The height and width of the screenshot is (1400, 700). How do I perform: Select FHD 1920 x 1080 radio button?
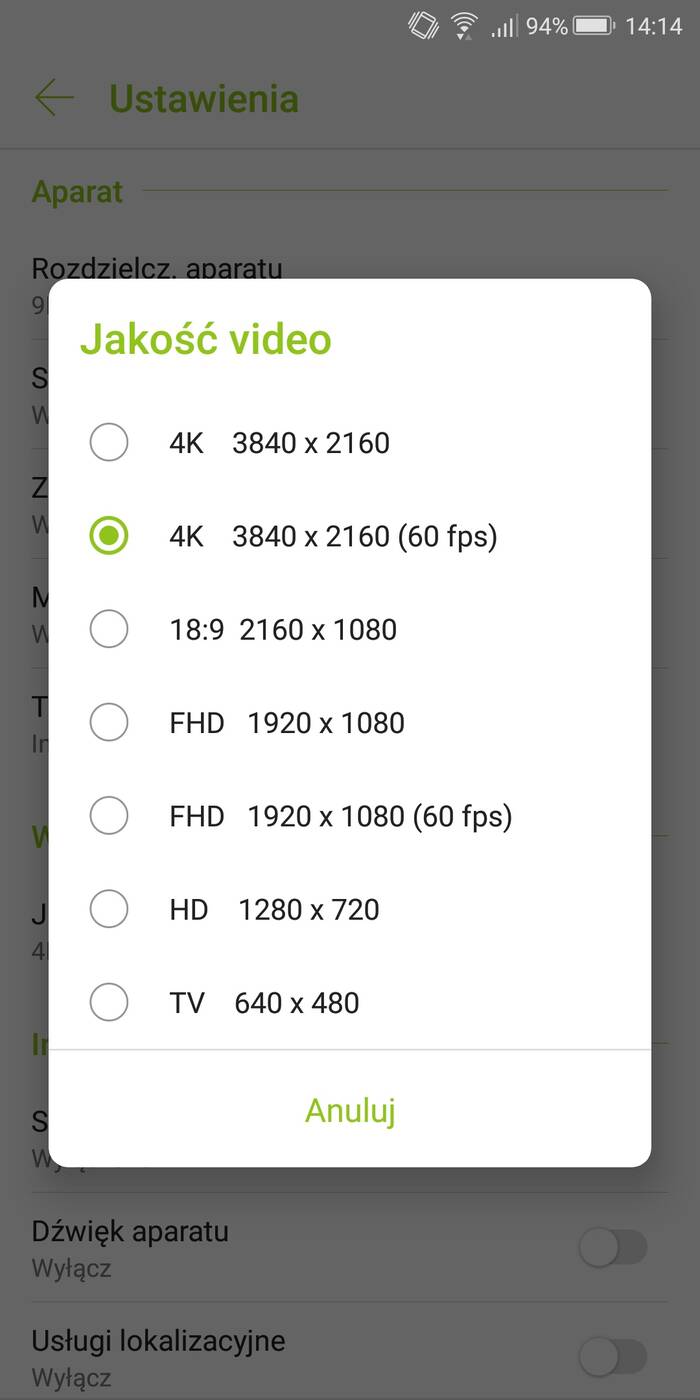coord(109,723)
